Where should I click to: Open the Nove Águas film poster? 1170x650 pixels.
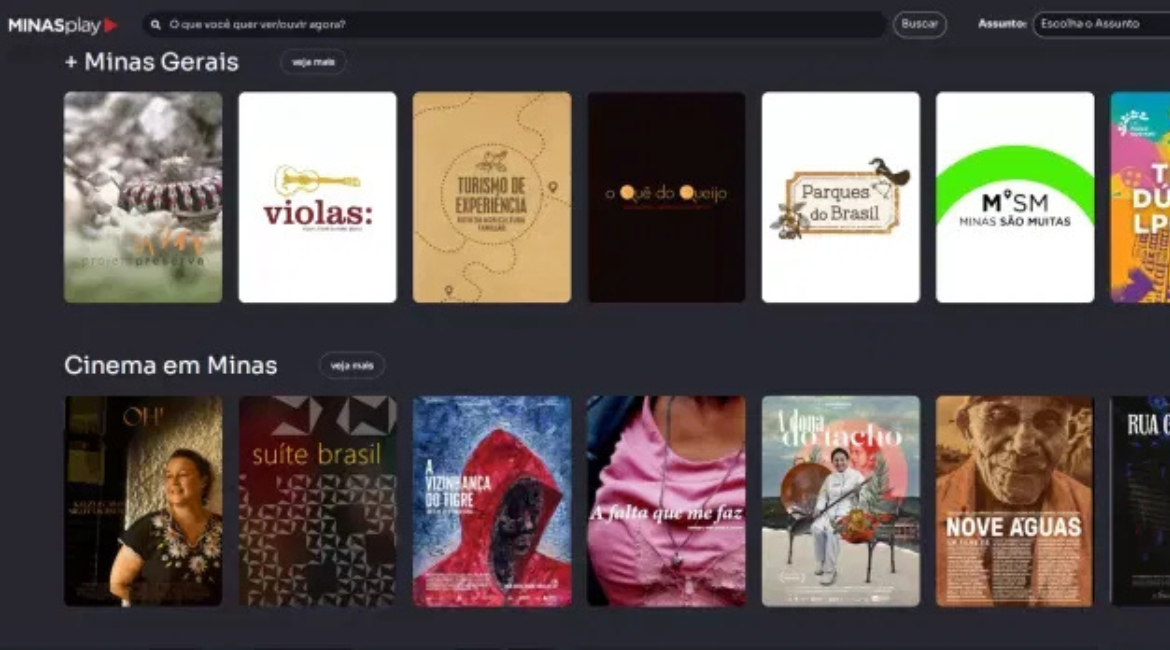click(1015, 501)
